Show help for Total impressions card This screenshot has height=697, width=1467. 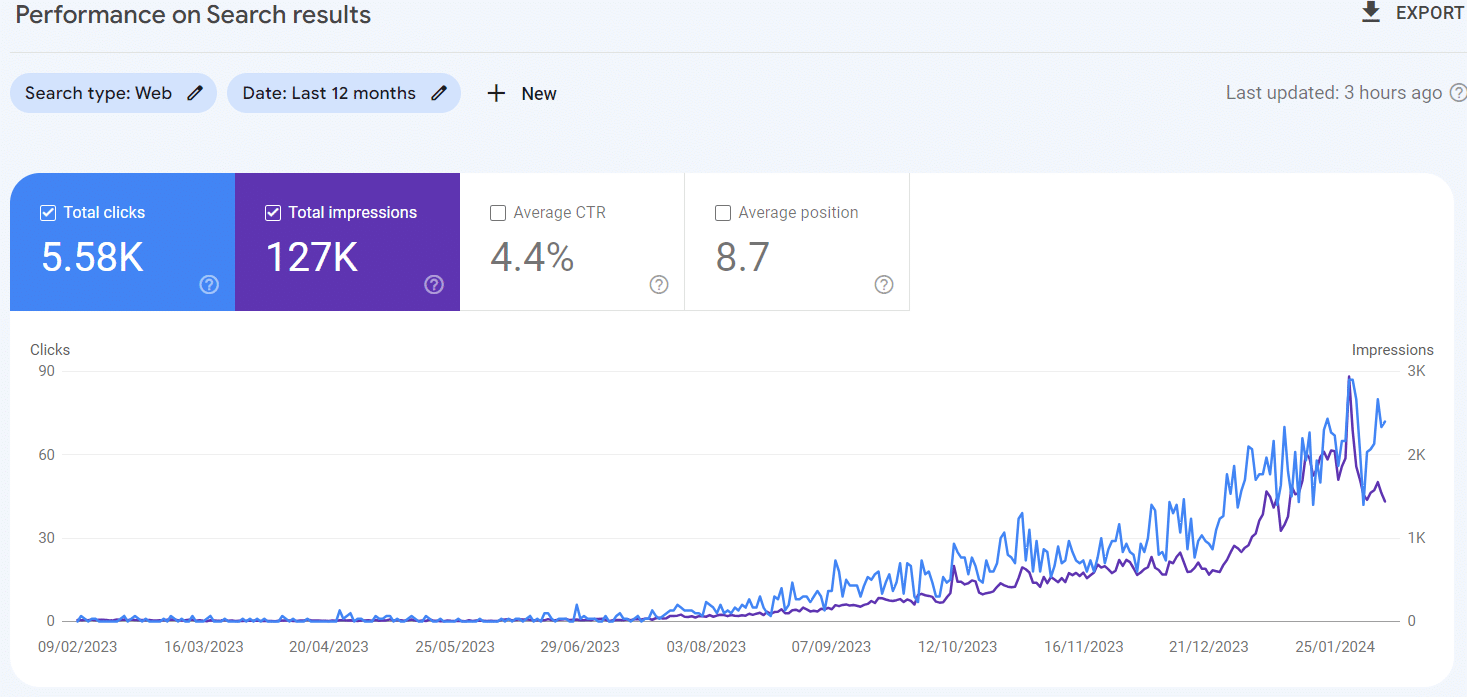[434, 285]
